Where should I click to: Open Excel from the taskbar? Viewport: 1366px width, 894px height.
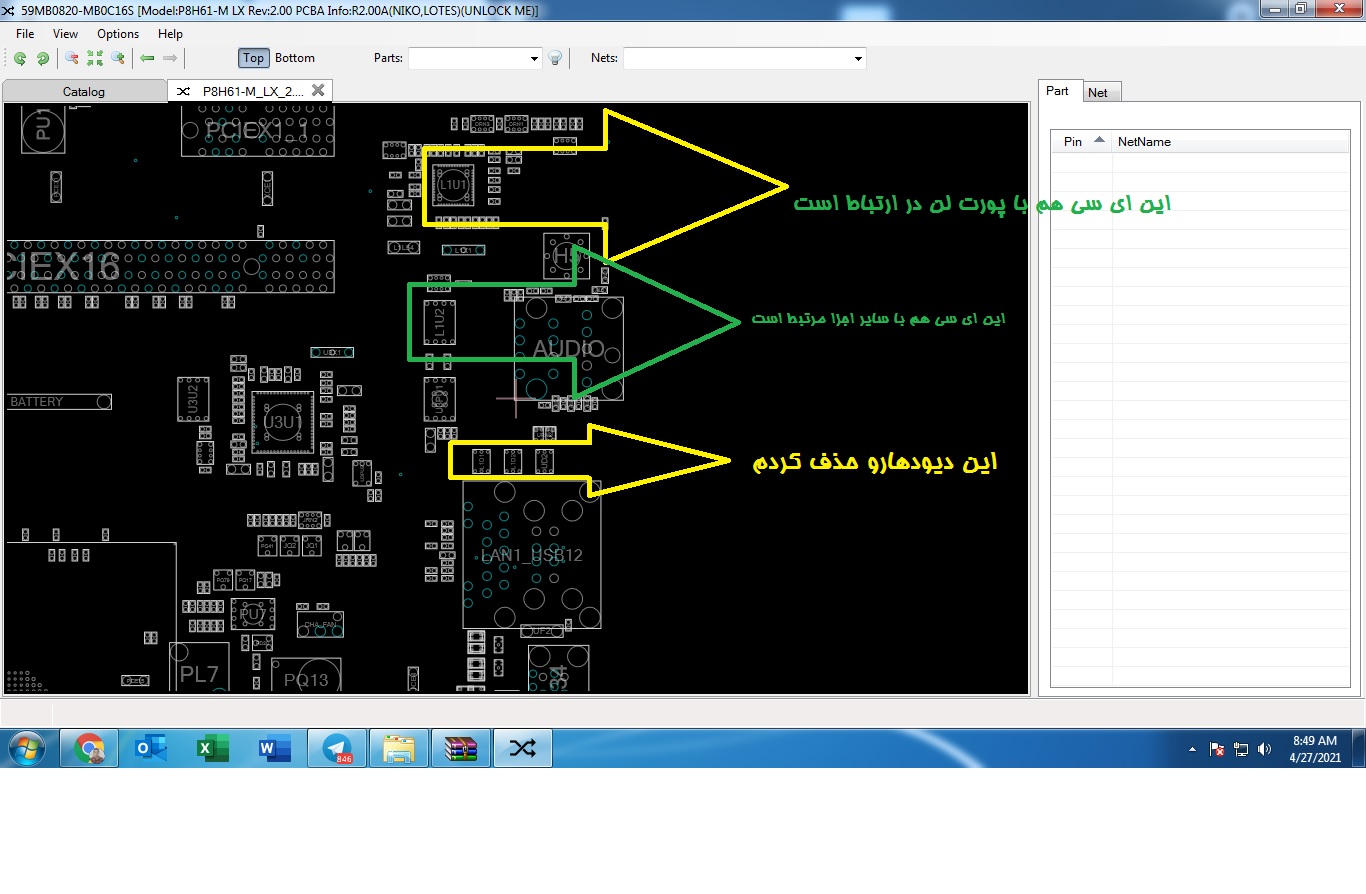pyautogui.click(x=213, y=748)
